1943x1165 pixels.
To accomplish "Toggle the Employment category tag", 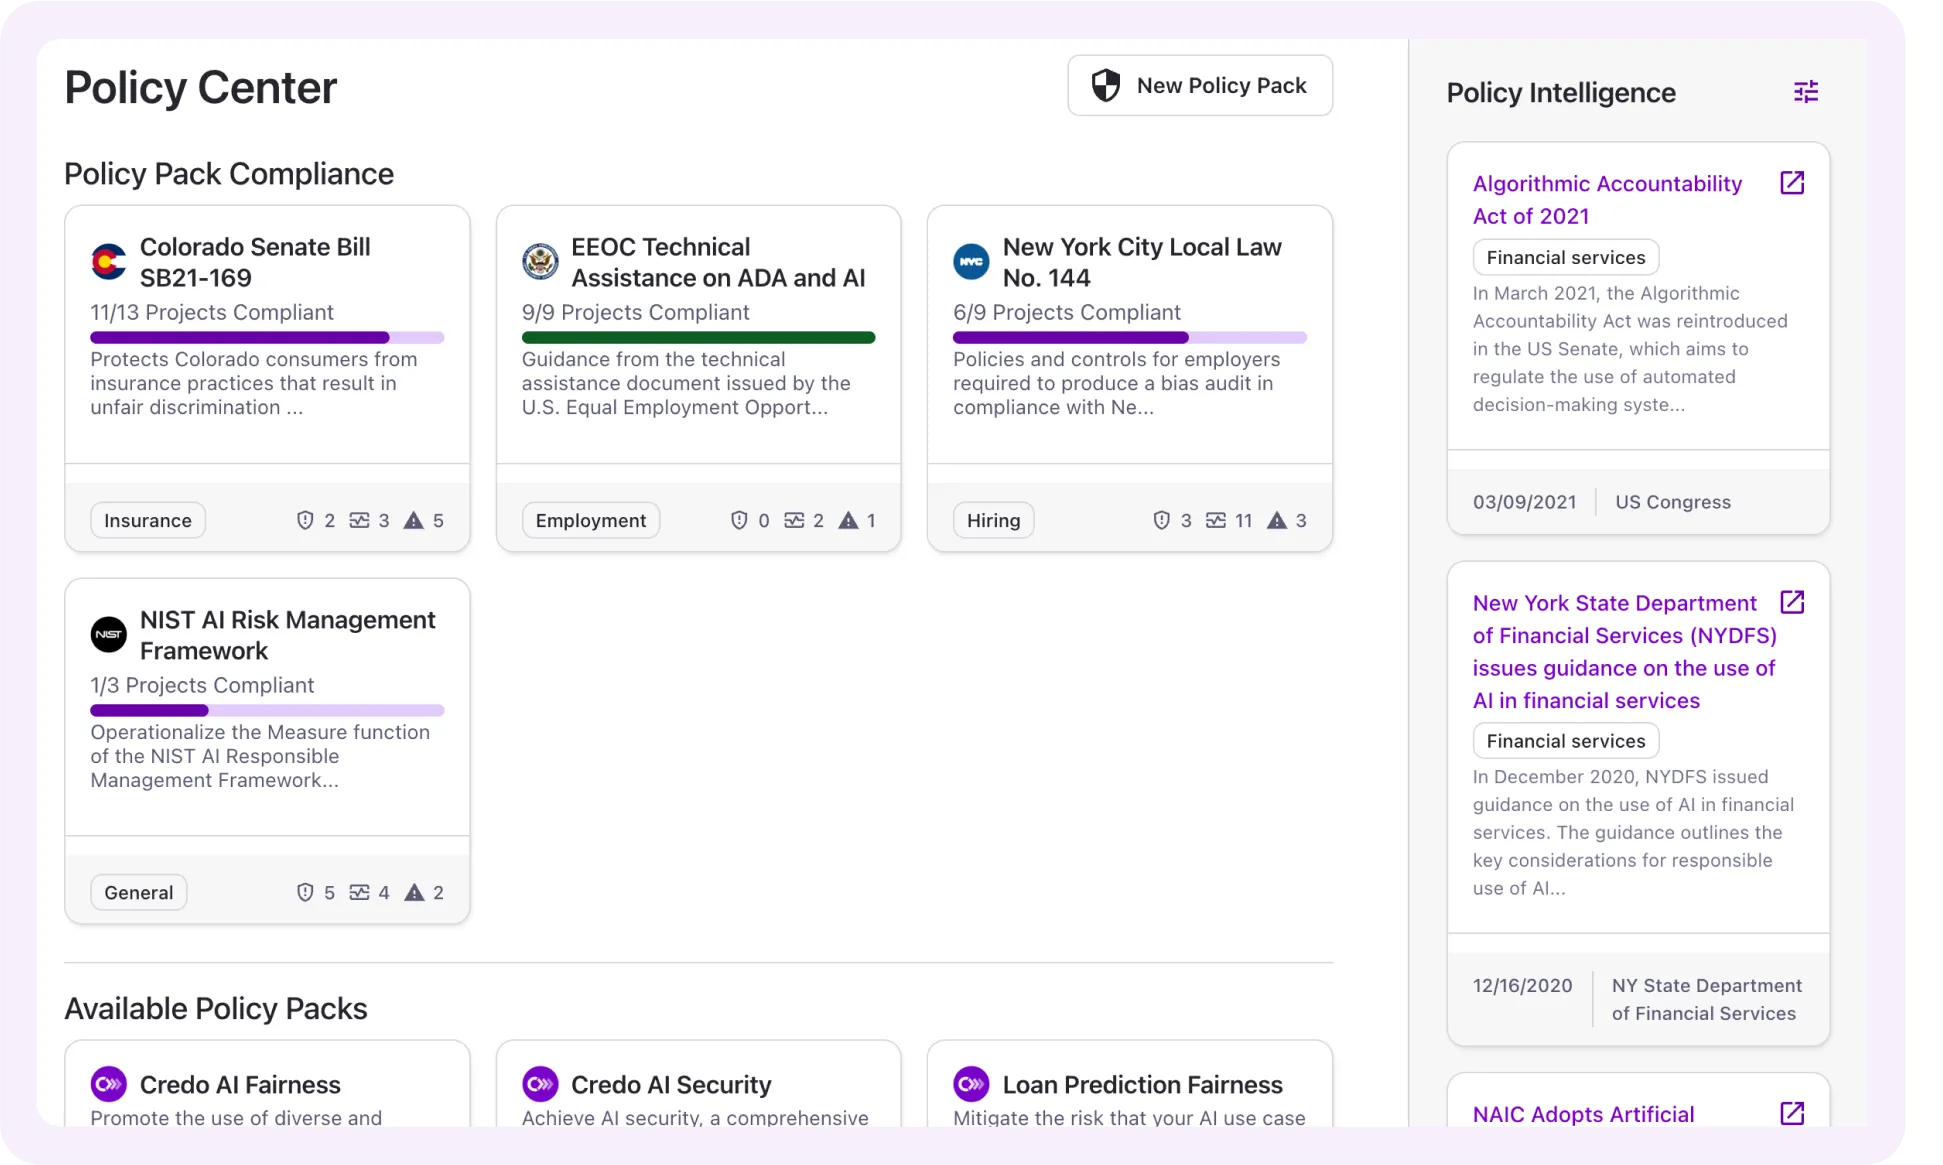I will click(x=590, y=520).
